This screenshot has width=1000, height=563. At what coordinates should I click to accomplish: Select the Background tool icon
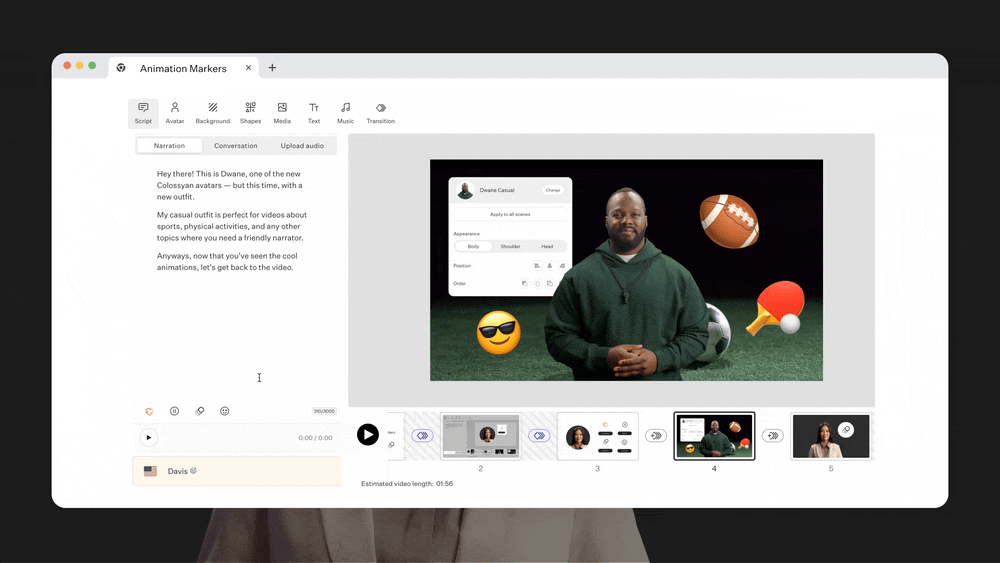(212, 112)
